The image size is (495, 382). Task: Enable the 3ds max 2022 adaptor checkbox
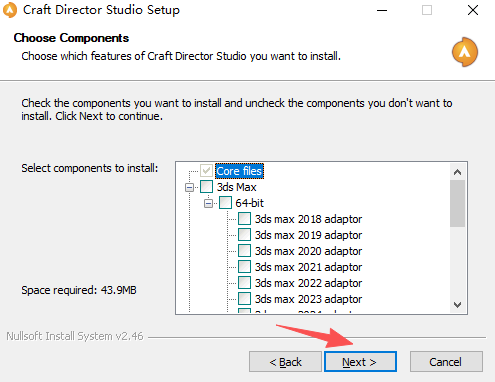click(x=244, y=283)
